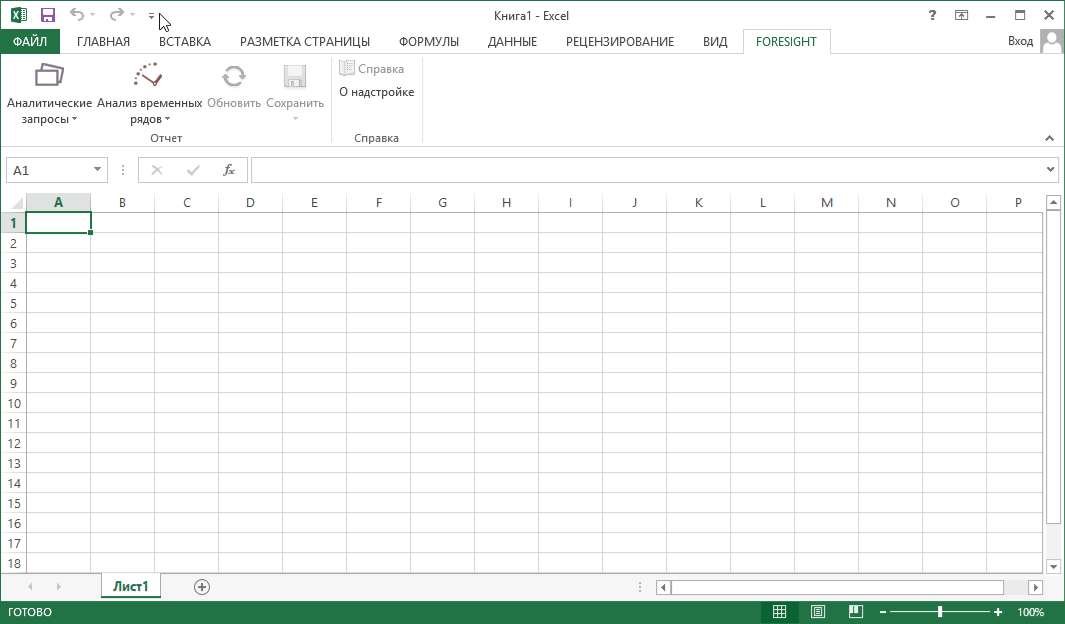
Task: Click in the formula bar input
Action: coord(648,170)
